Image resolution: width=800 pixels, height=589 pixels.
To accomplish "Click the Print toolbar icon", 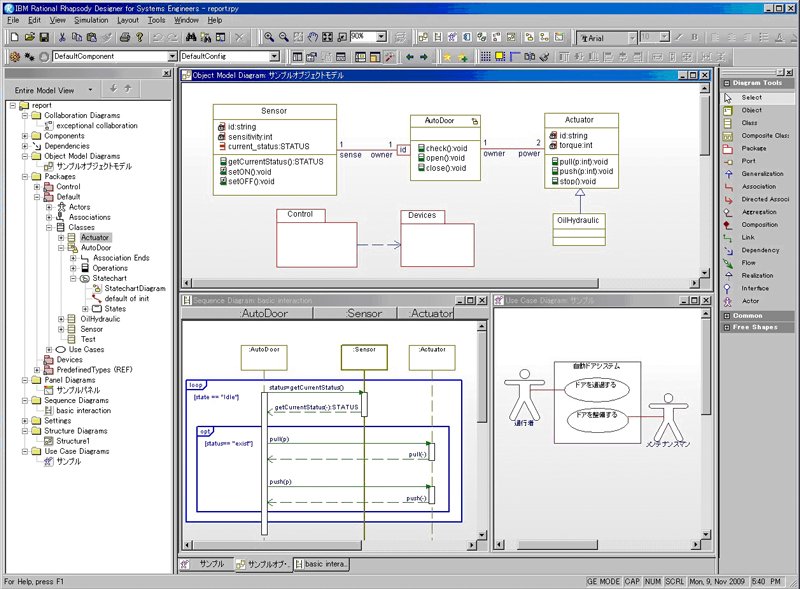I will [x=124, y=37].
